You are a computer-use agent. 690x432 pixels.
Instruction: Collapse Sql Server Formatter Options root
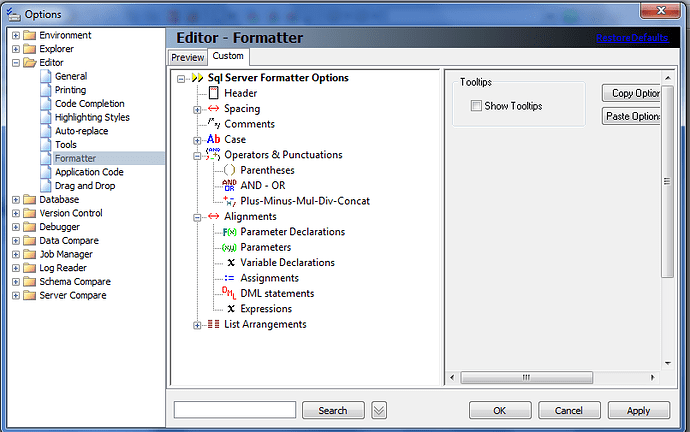181,79
